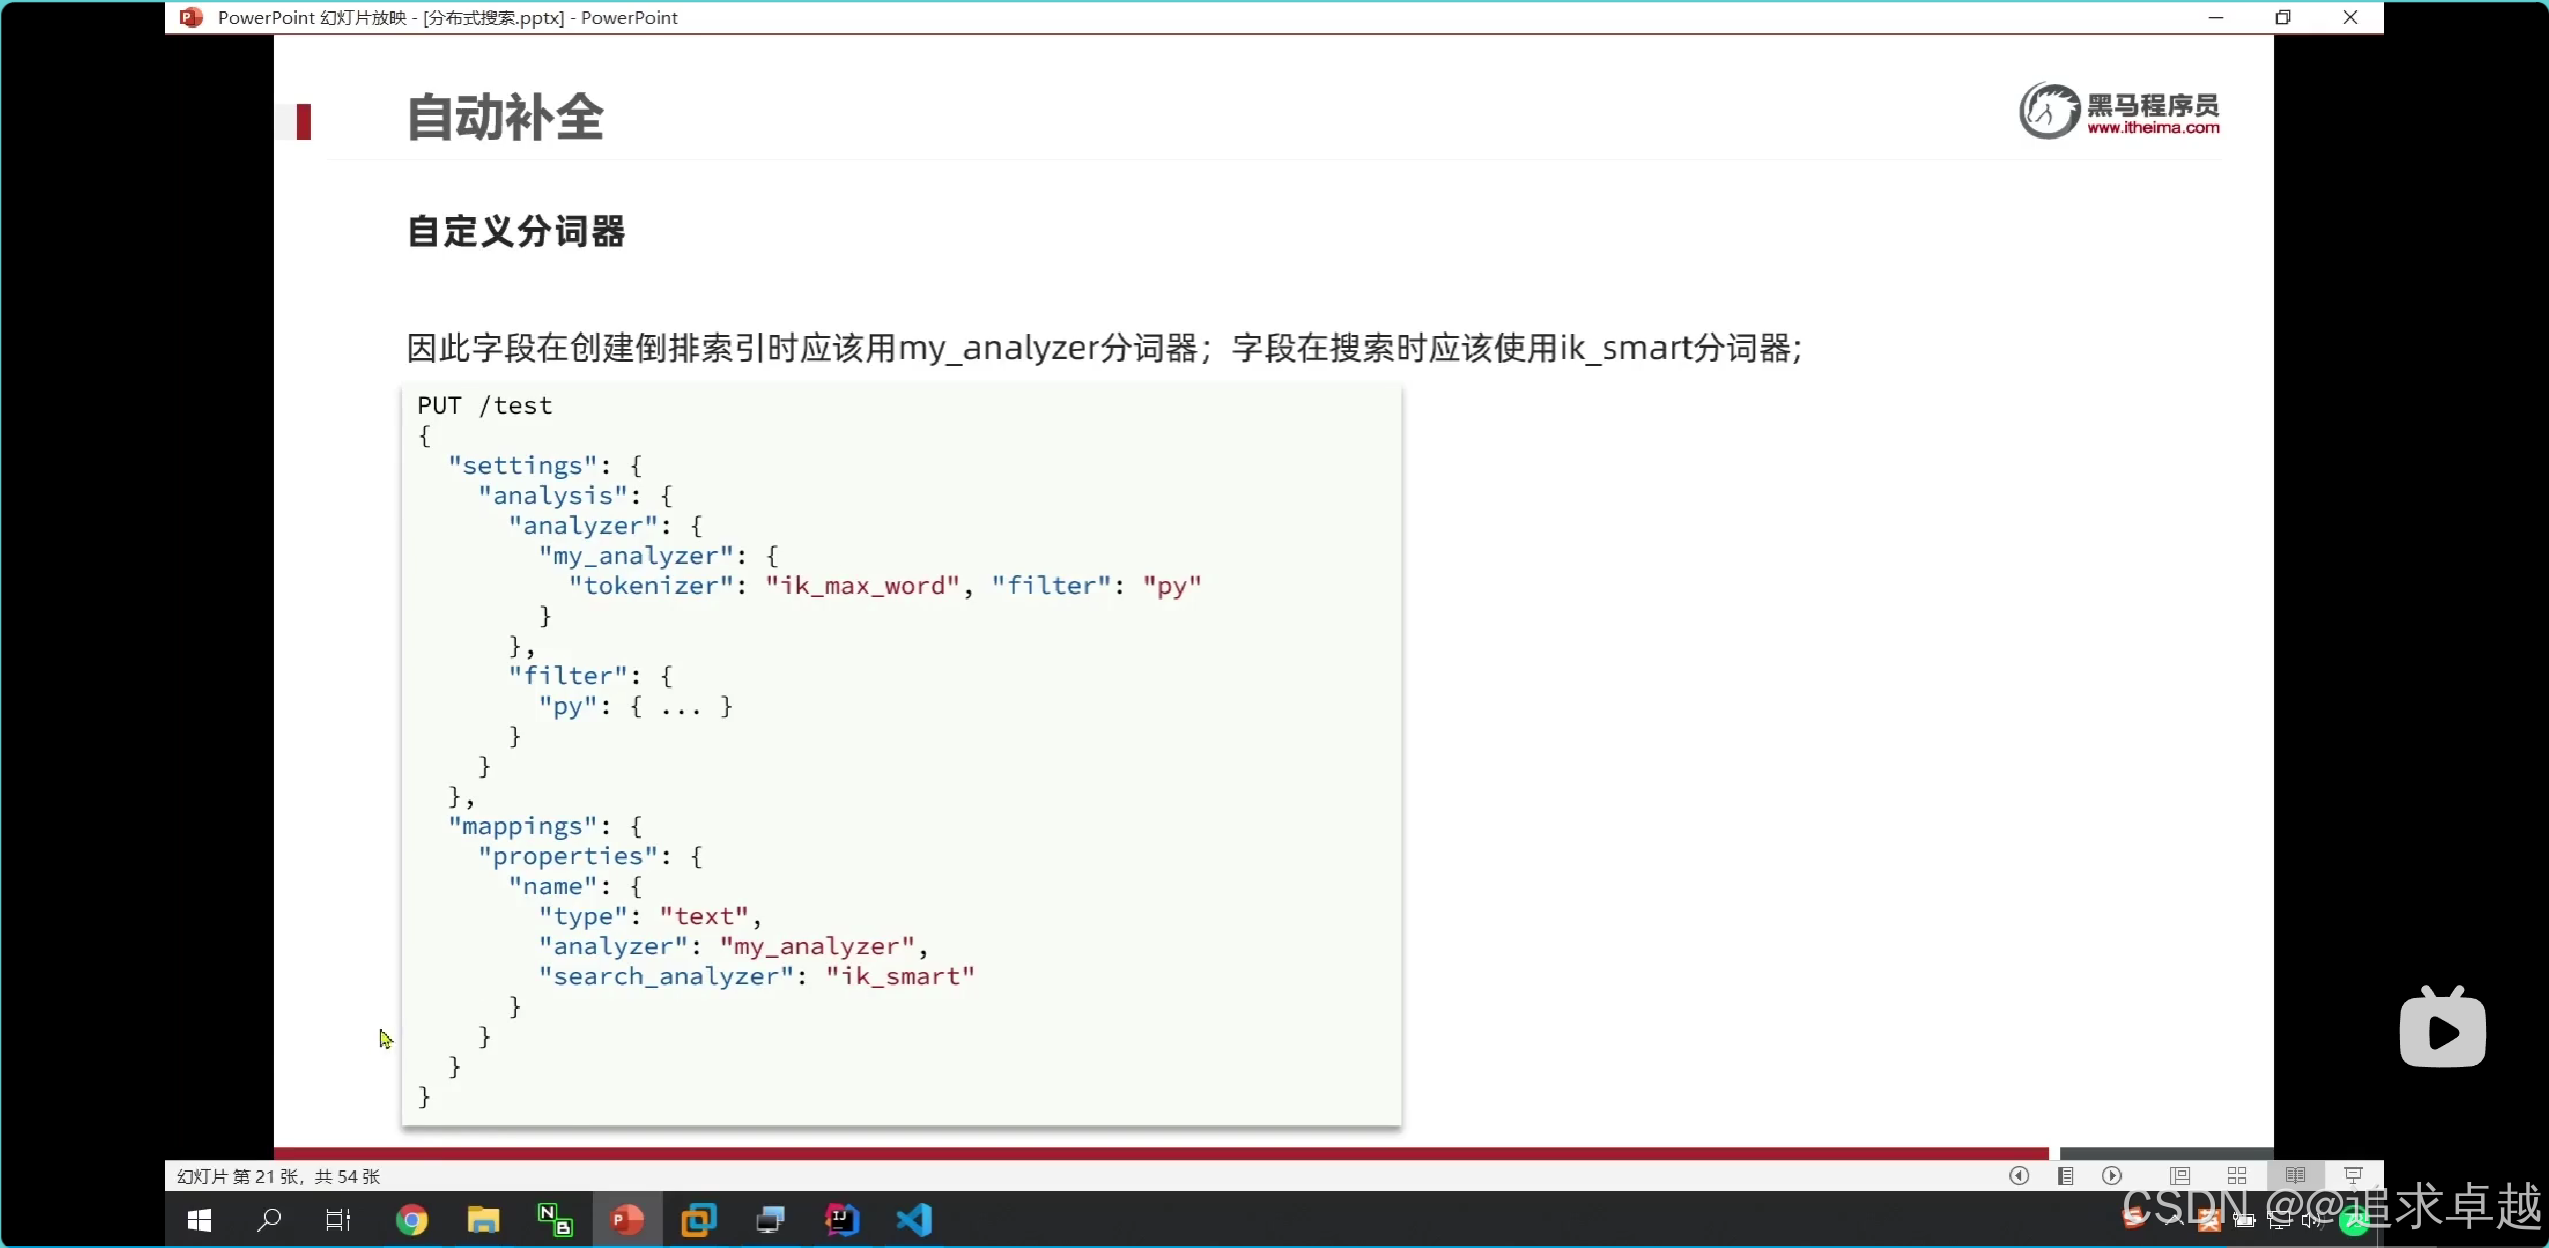The height and width of the screenshot is (1248, 2549).
Task: Select the Reading view icon
Action: pos(2295,1176)
